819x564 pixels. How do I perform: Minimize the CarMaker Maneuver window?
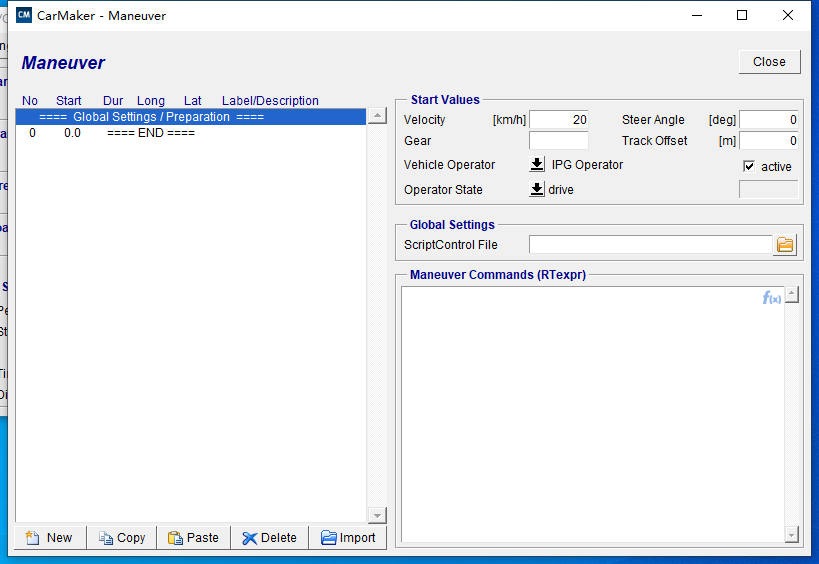click(x=697, y=15)
